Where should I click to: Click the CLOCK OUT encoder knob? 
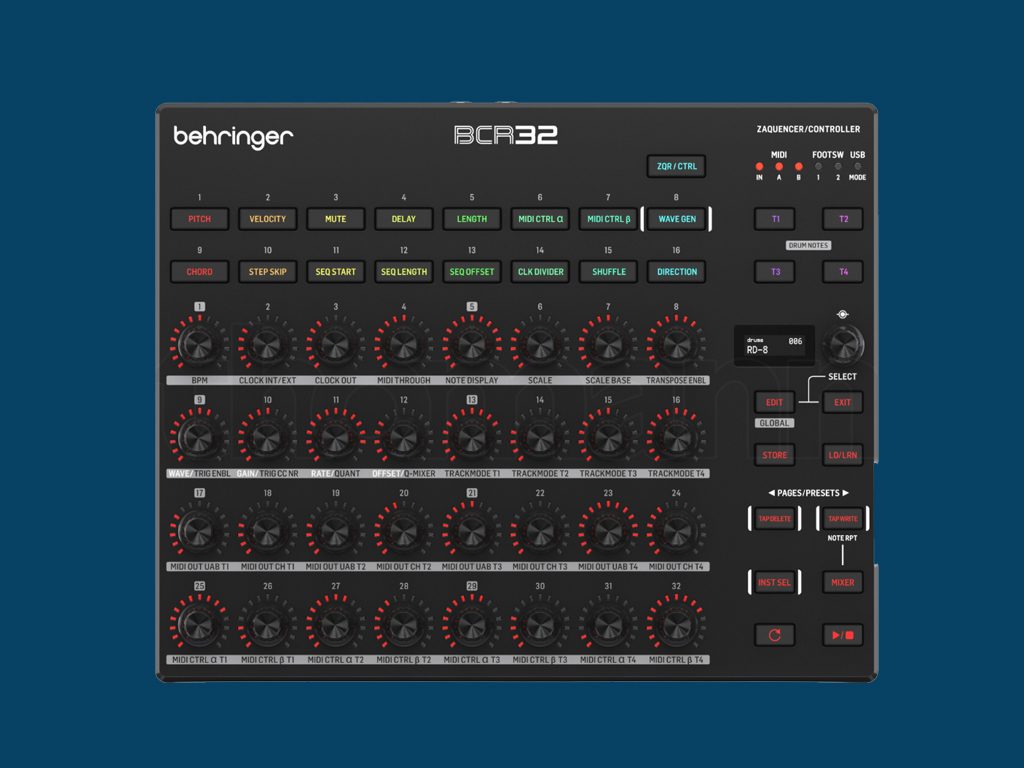(x=334, y=344)
